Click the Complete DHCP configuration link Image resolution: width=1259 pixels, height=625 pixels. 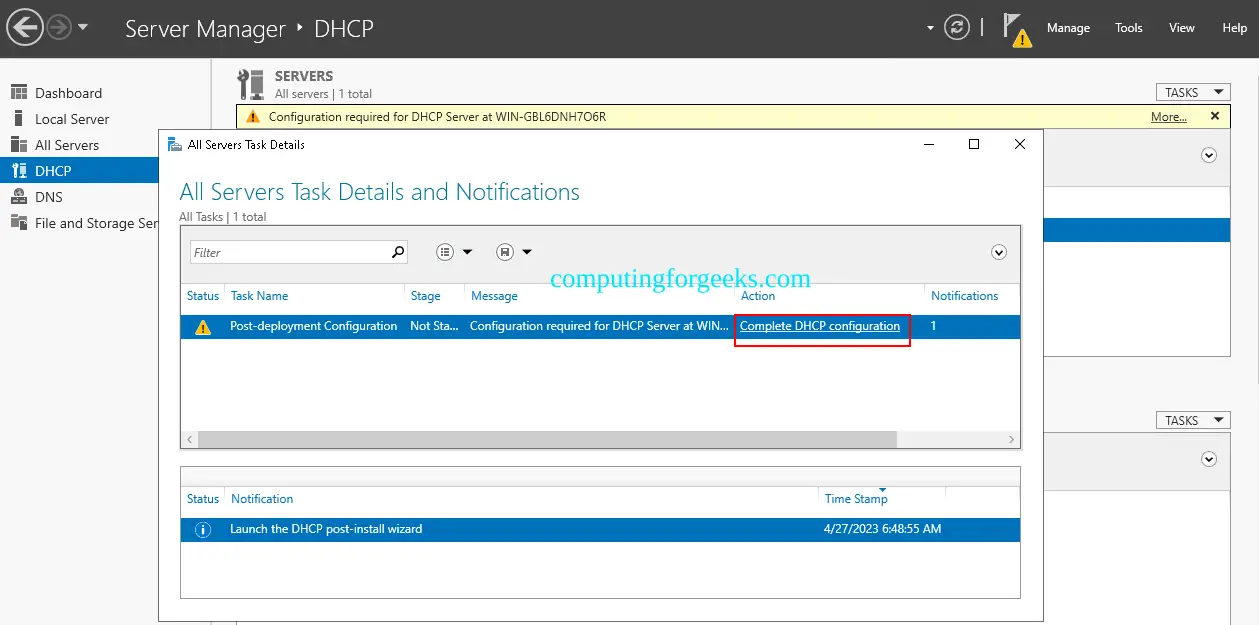(x=820, y=326)
